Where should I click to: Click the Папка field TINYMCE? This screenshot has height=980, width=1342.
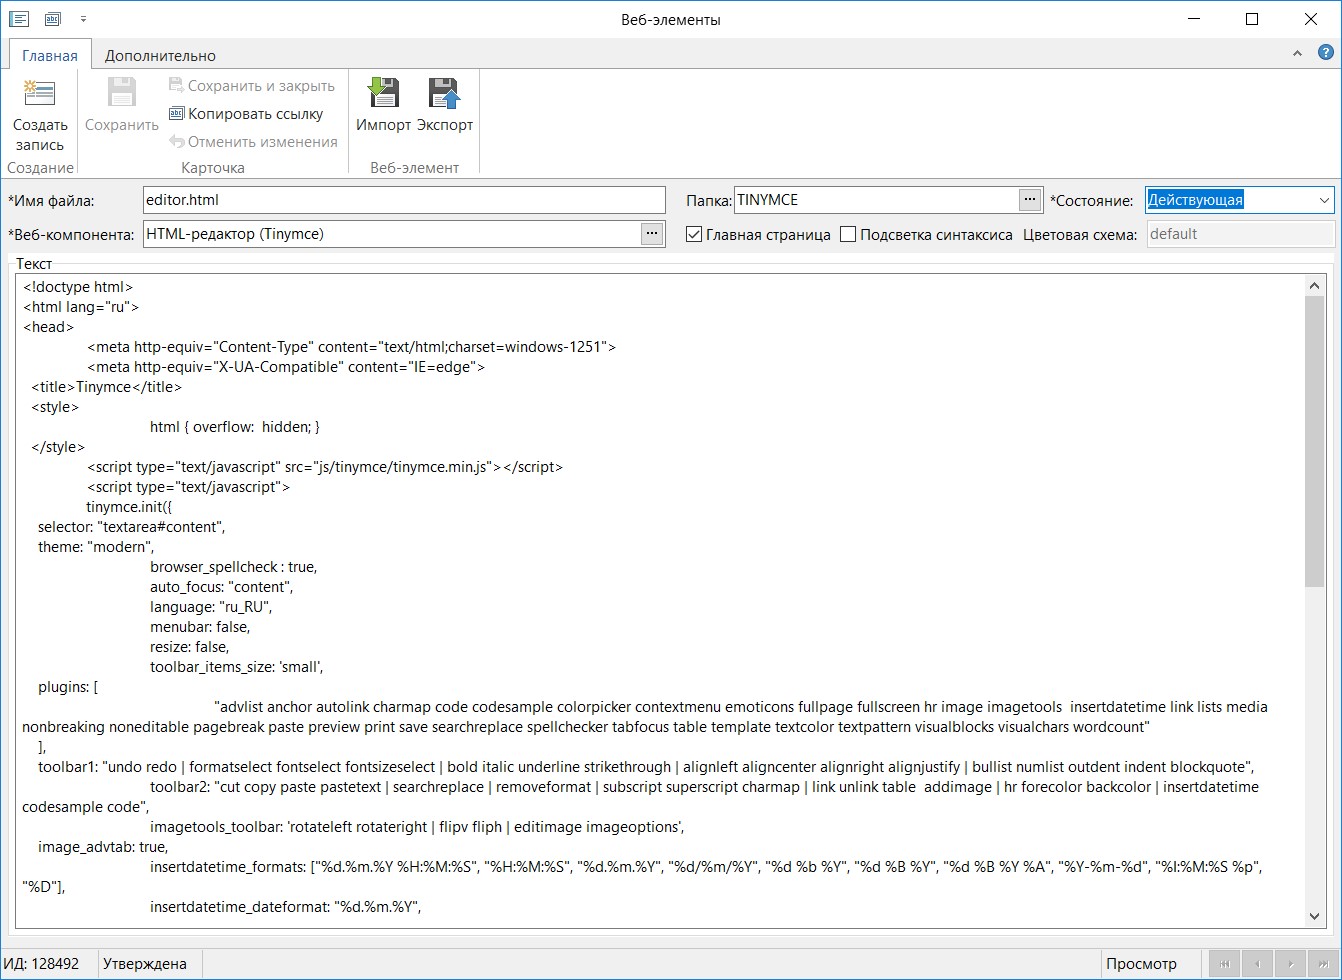pos(876,200)
